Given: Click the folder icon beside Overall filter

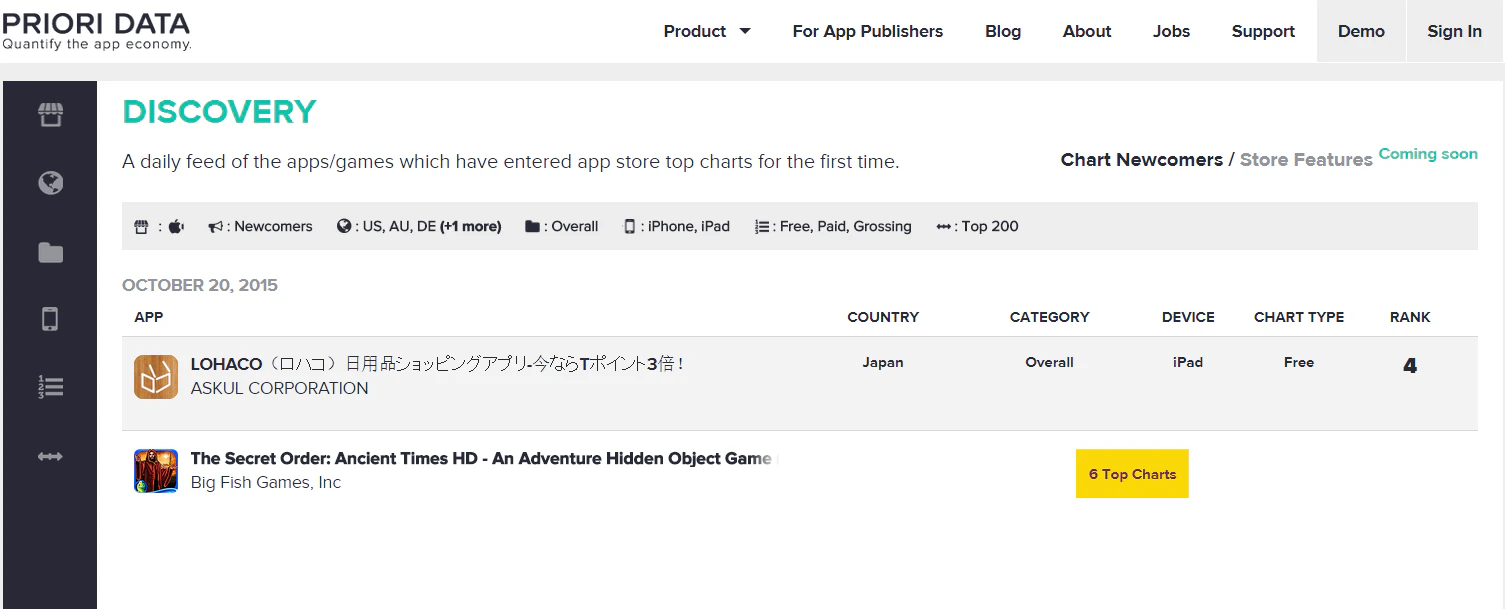Looking at the screenshot, I should click(x=532, y=227).
